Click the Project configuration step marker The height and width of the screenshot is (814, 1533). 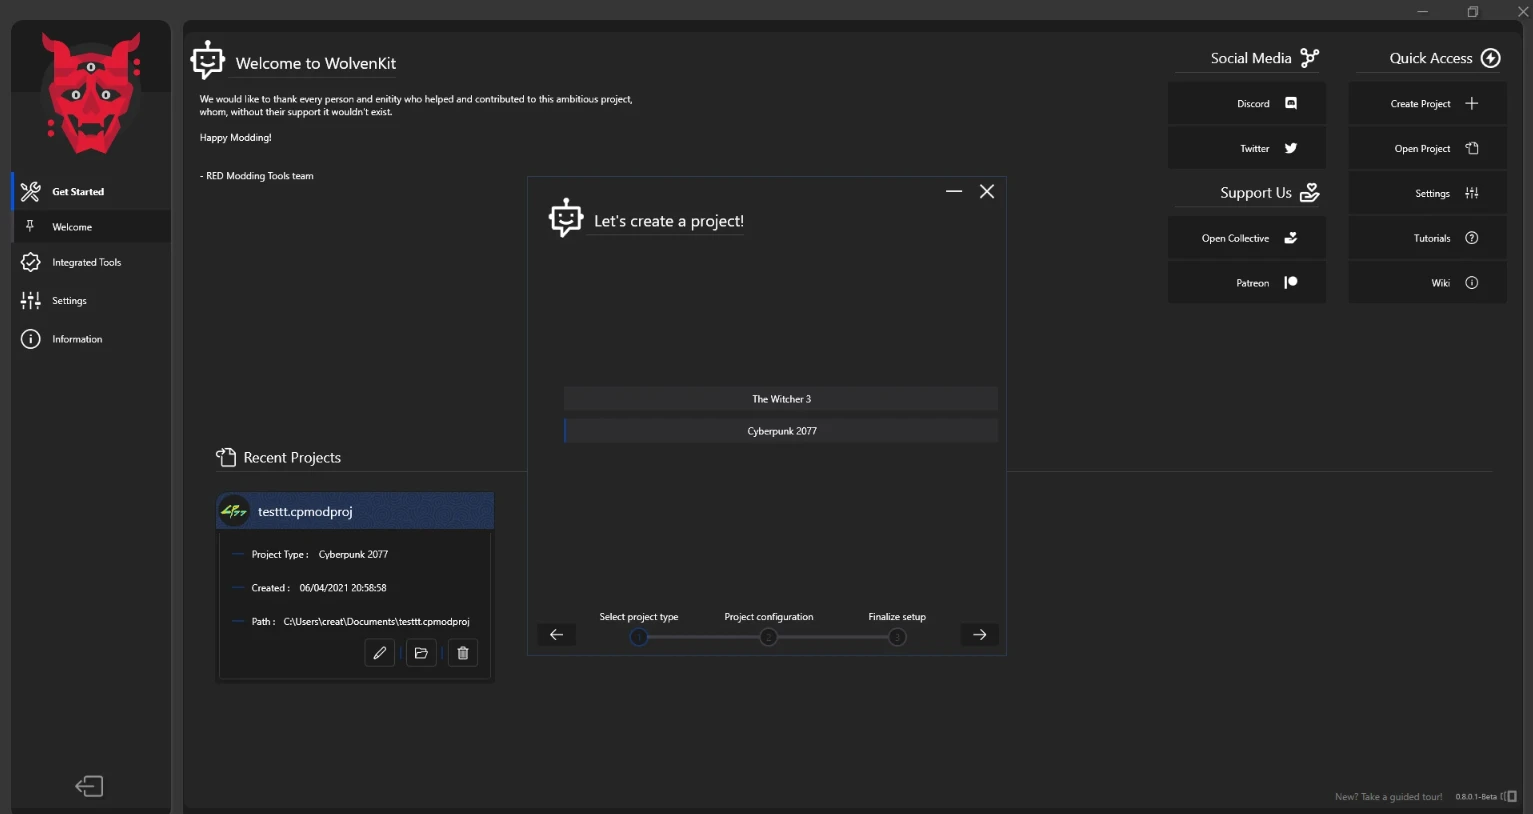[x=768, y=637]
